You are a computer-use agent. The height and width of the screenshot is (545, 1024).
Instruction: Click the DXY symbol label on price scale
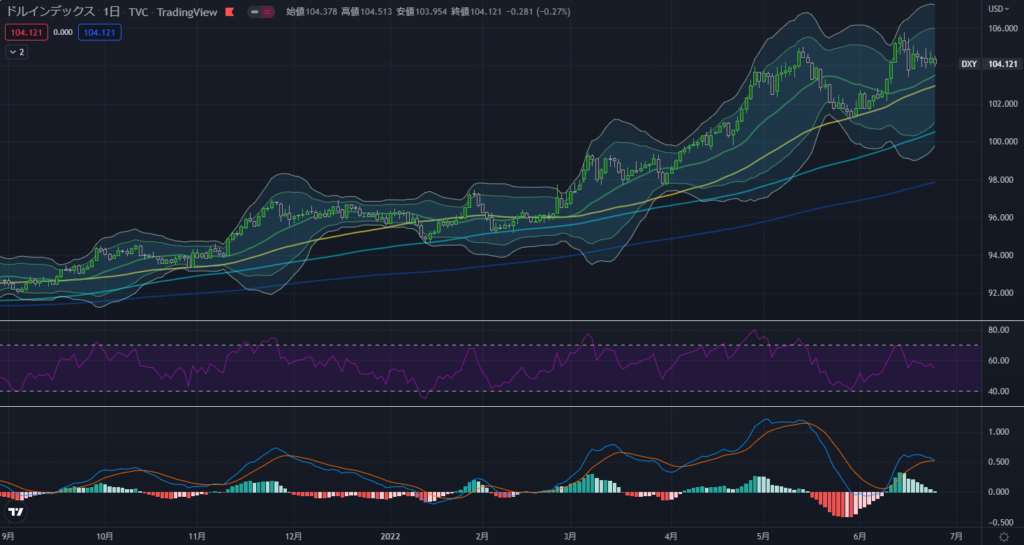[x=969, y=64]
